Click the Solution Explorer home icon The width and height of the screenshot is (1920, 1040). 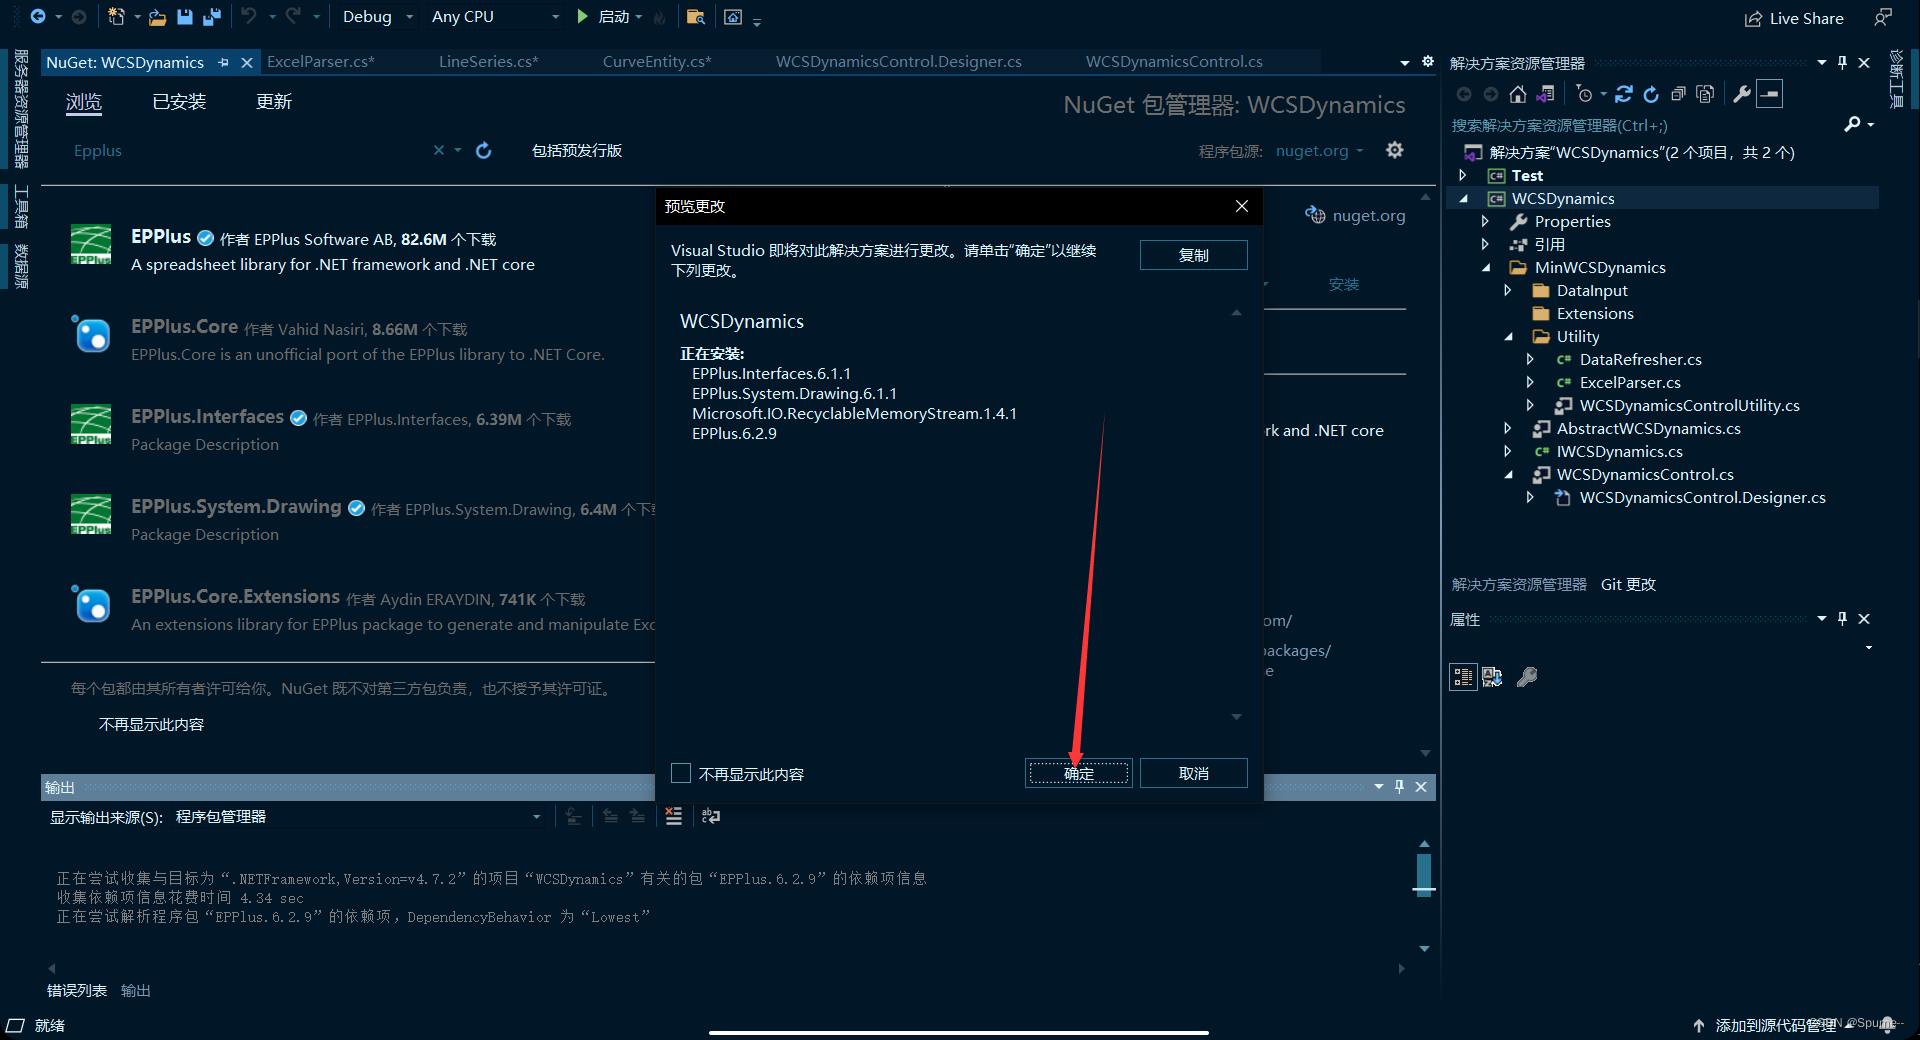click(x=1518, y=94)
